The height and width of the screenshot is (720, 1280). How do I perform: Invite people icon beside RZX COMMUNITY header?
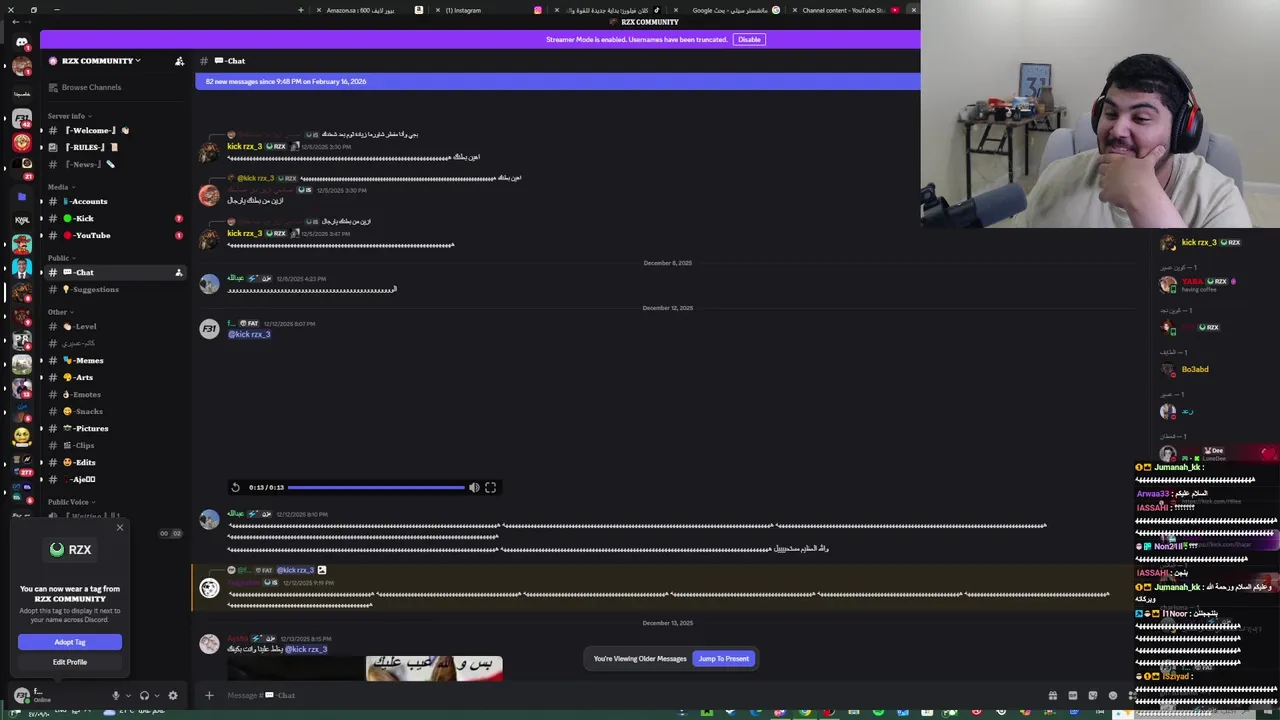179,61
